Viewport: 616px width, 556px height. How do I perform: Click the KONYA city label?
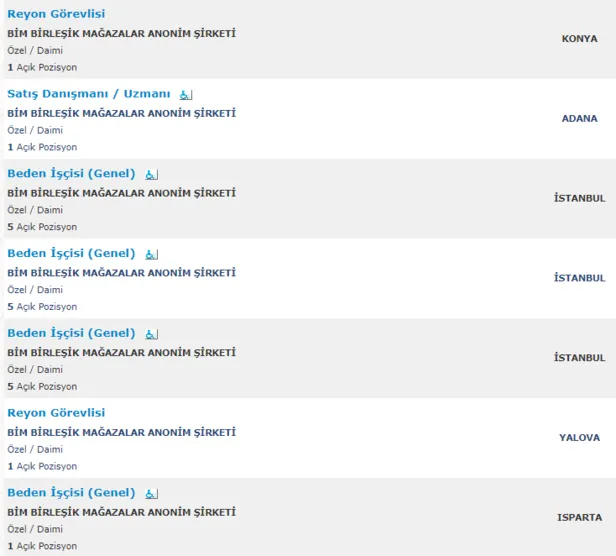[580, 39]
